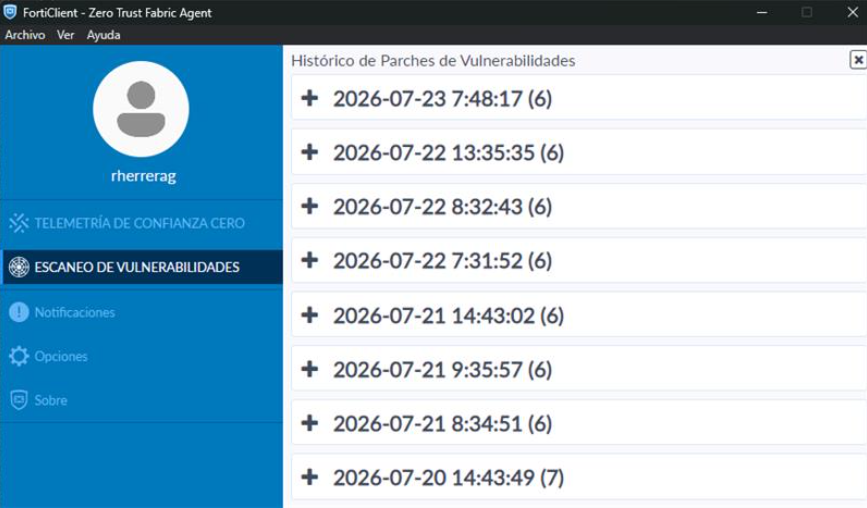Click the Notificaciones exclamation icon
This screenshot has height=508, width=867.
19,312
